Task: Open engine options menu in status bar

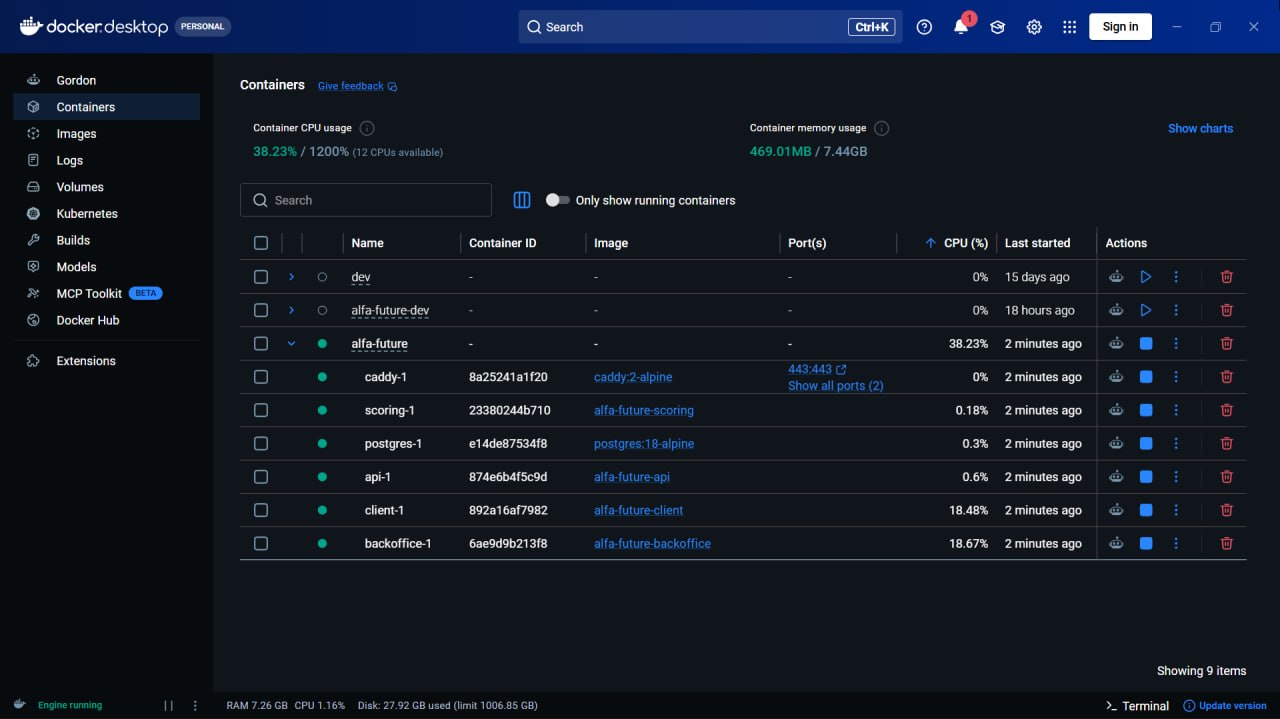Action: (195, 705)
